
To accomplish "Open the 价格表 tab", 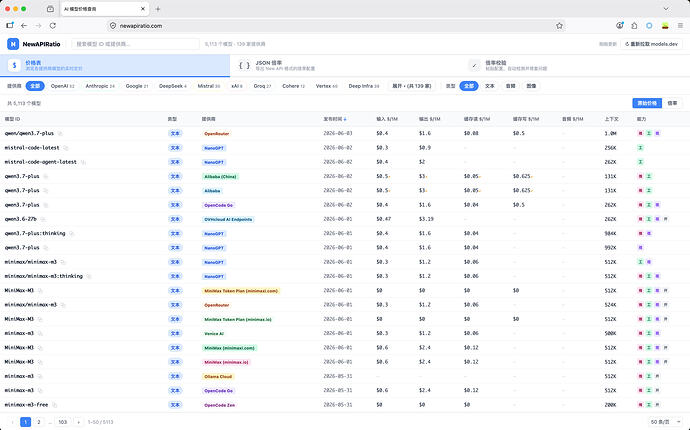I will pos(115,66).
